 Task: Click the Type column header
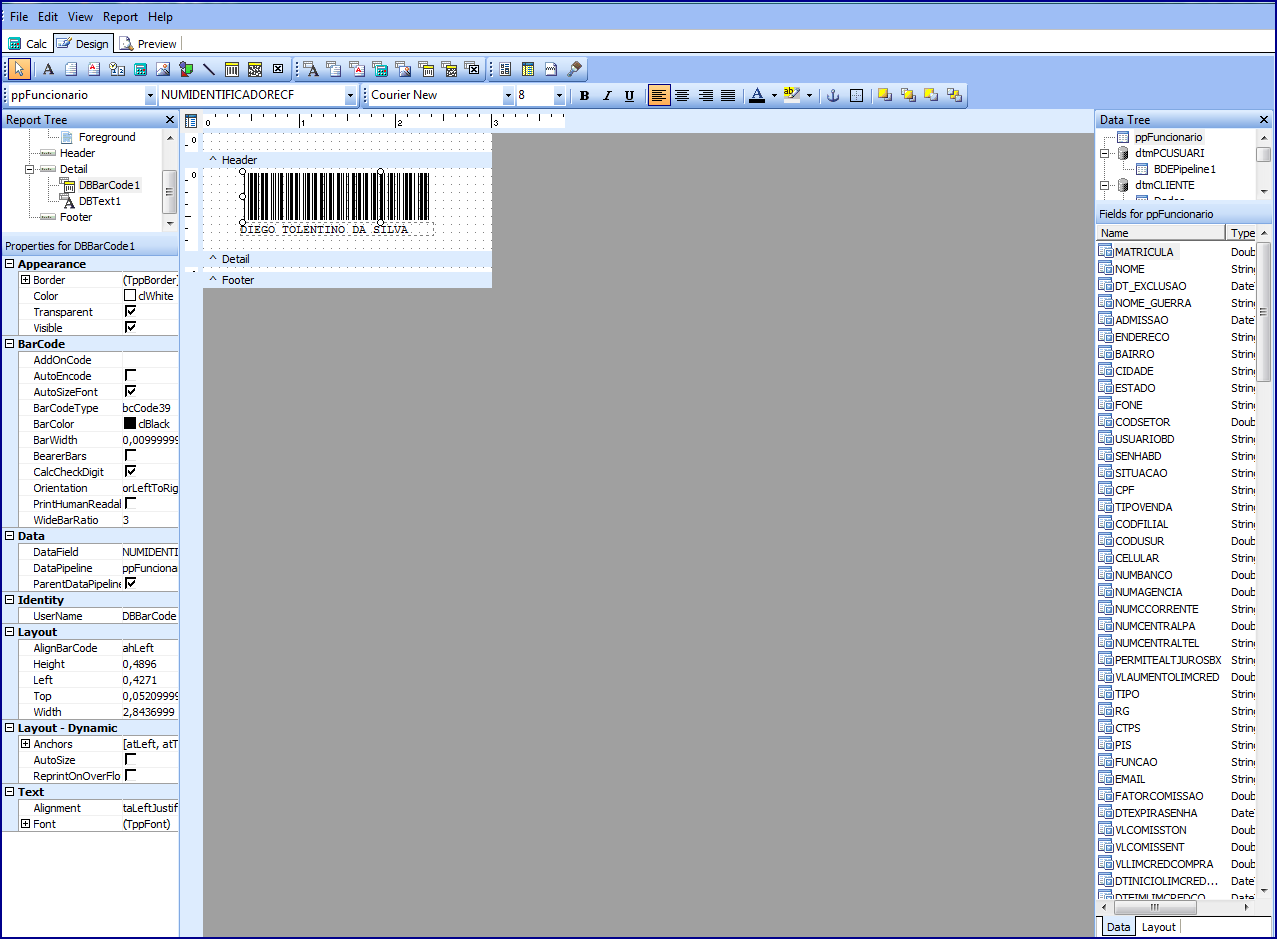tap(1242, 233)
